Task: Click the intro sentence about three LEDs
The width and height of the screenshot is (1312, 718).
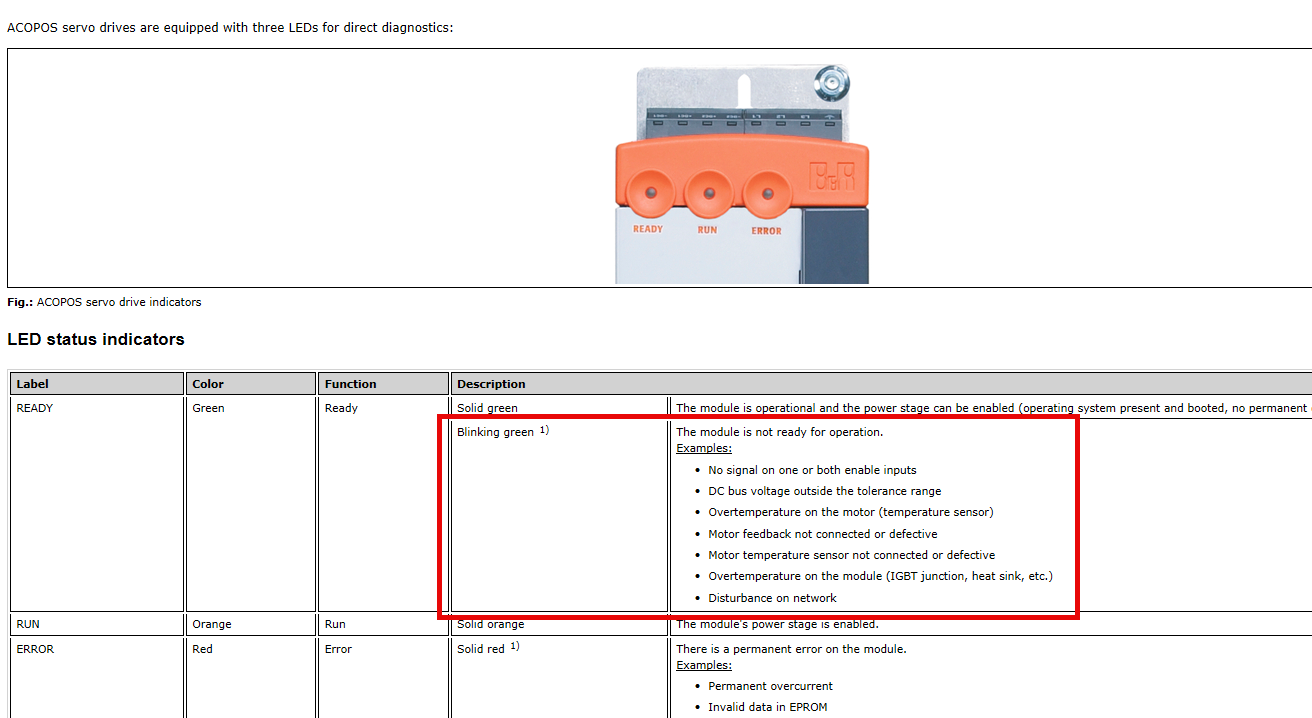Action: pos(230,27)
